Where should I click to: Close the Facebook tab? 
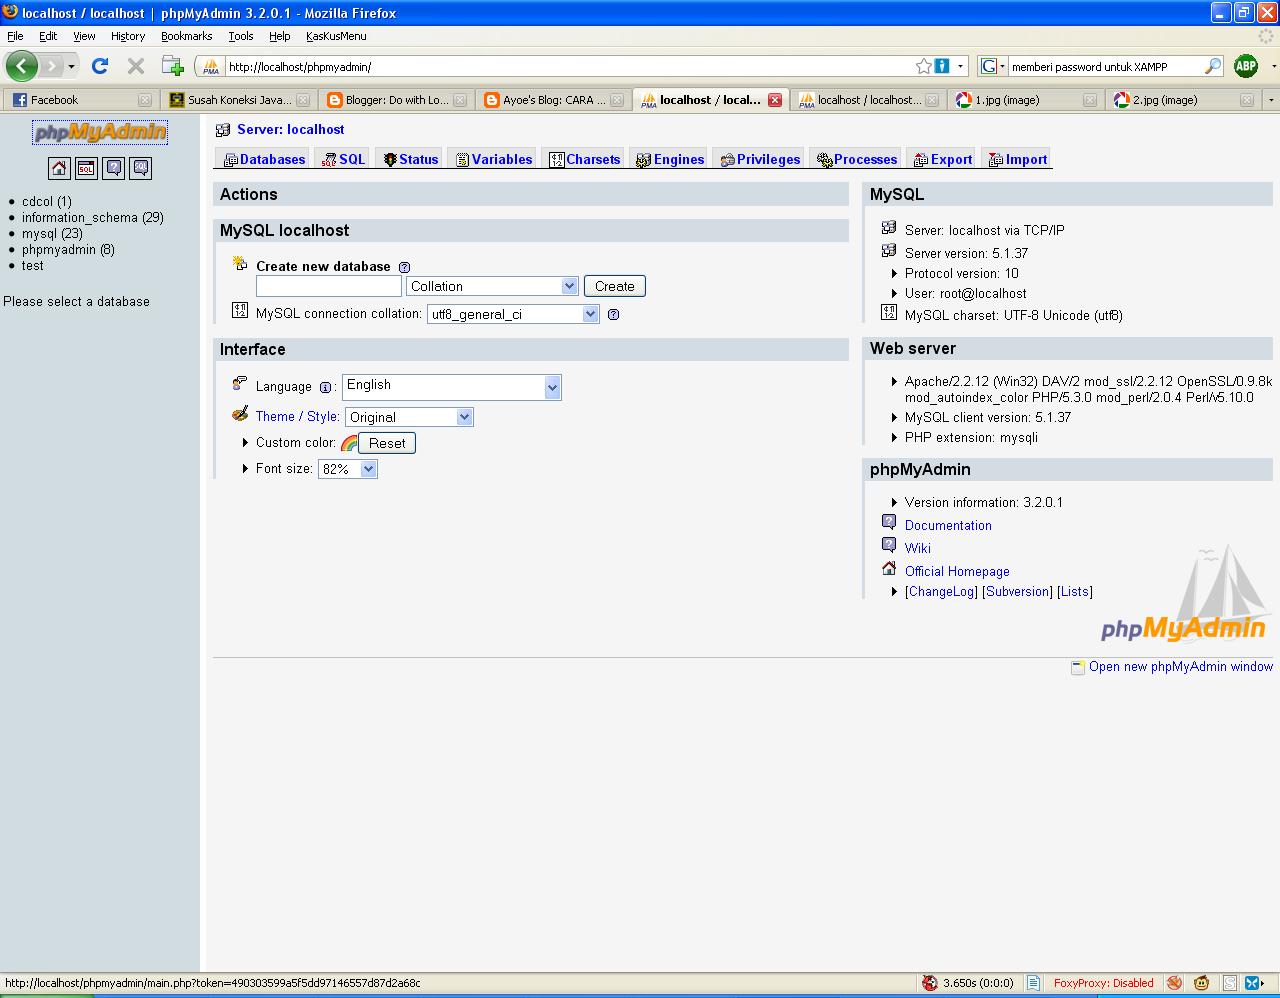144,100
